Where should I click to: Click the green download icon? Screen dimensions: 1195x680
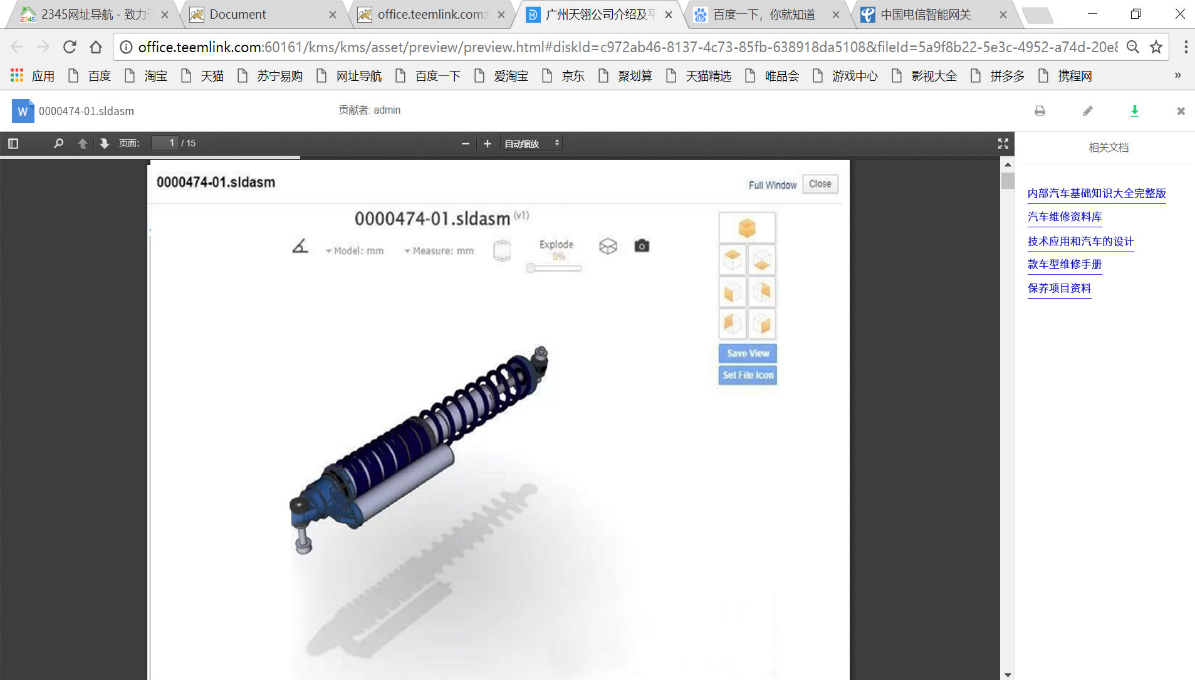pyautogui.click(x=1134, y=111)
